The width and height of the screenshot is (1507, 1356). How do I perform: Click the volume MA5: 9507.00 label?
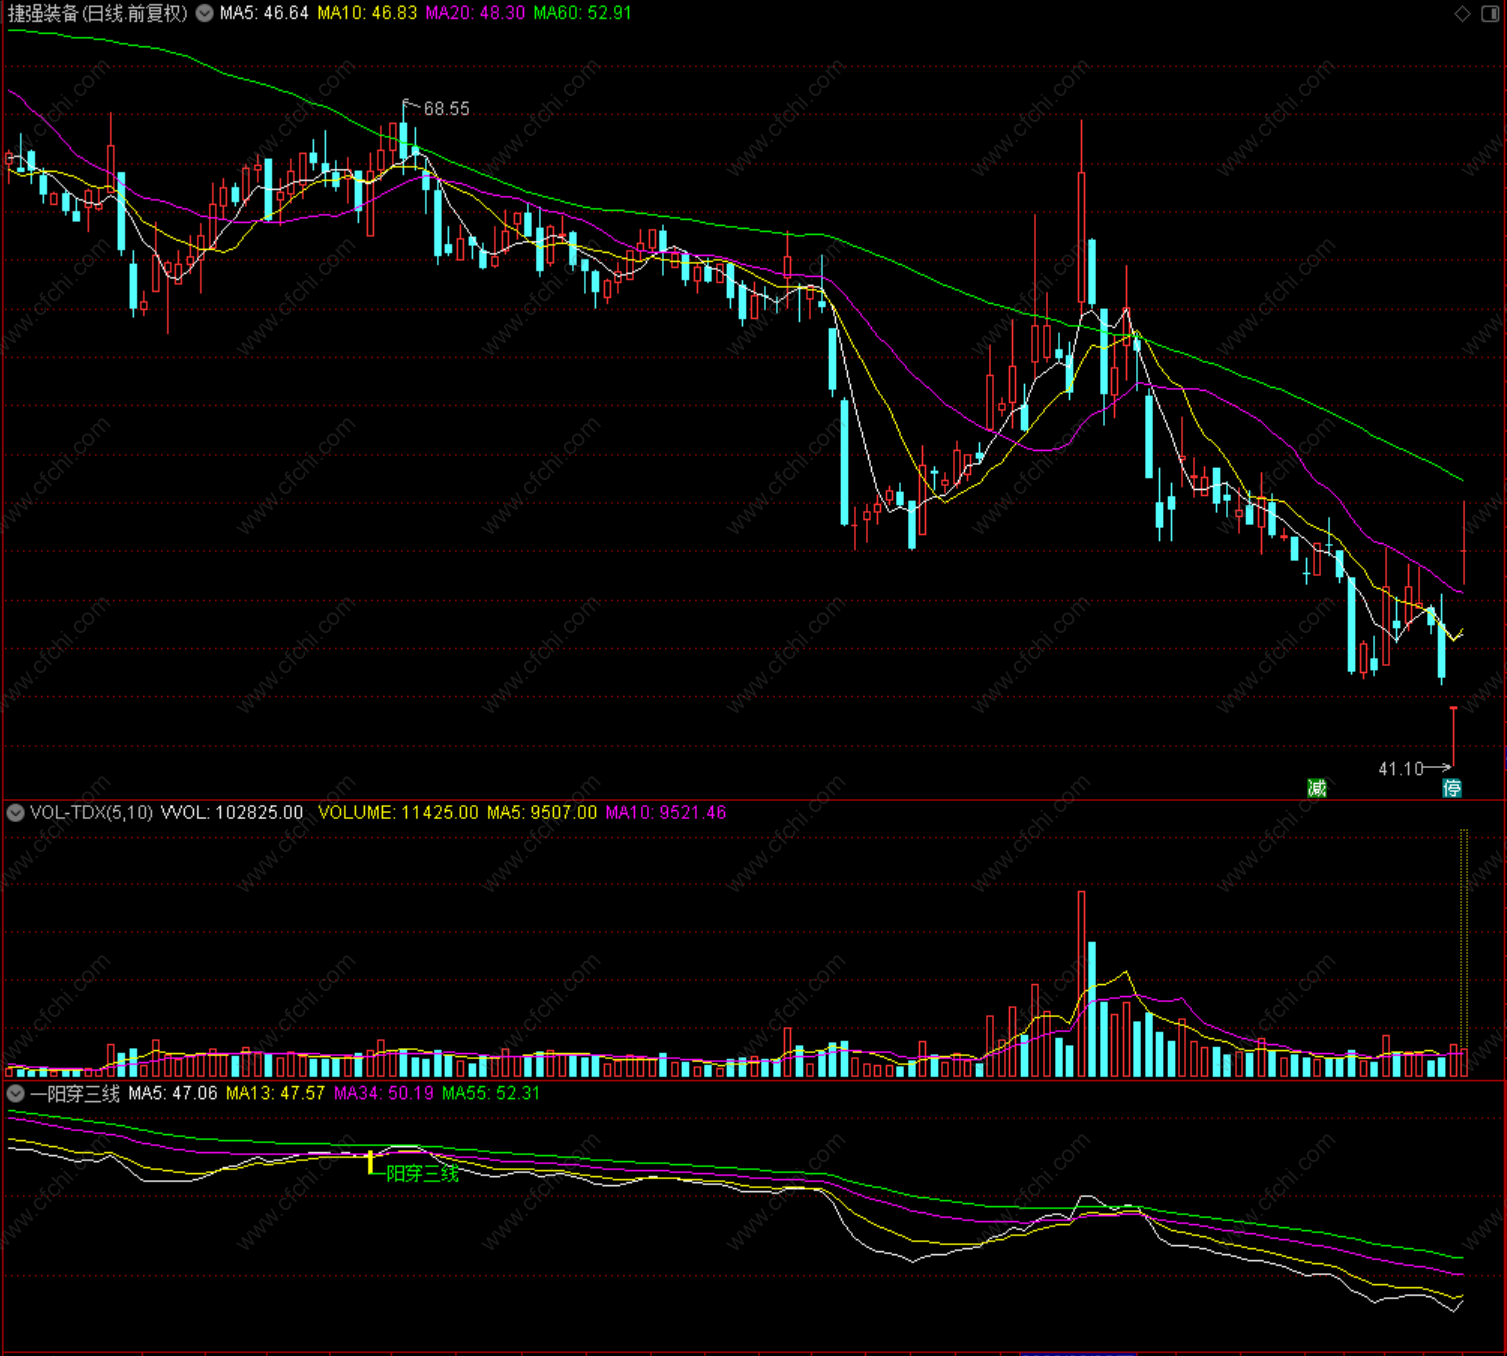(542, 813)
